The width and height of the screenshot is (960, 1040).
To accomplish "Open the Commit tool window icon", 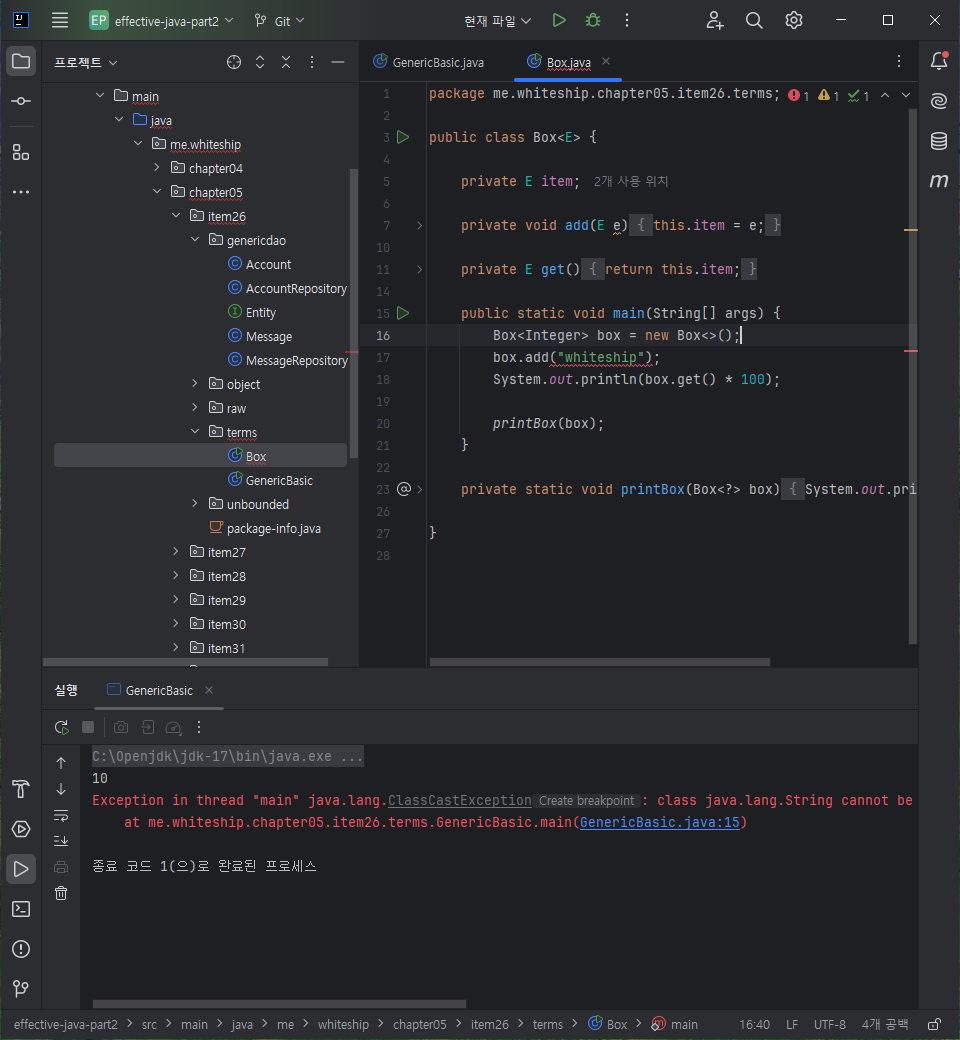I will [21, 101].
